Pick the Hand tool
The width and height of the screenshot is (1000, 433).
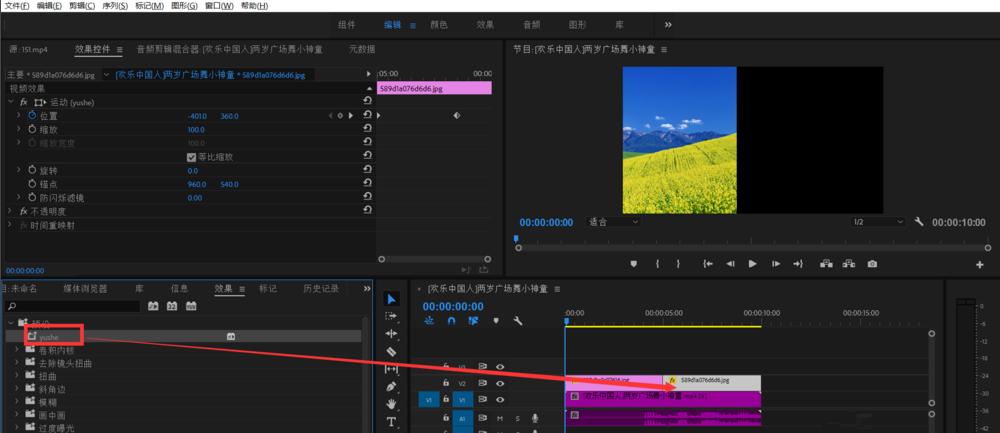[x=391, y=403]
